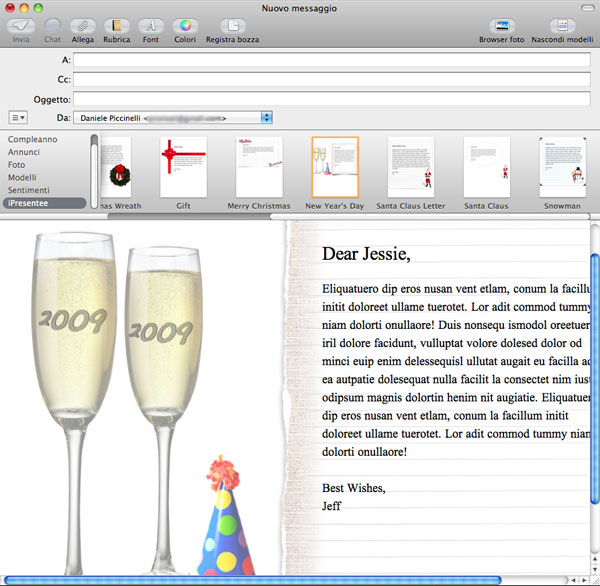The height and width of the screenshot is (586, 600).
Task: Toggle the toolbar pill button
Action: (x=587, y=8)
